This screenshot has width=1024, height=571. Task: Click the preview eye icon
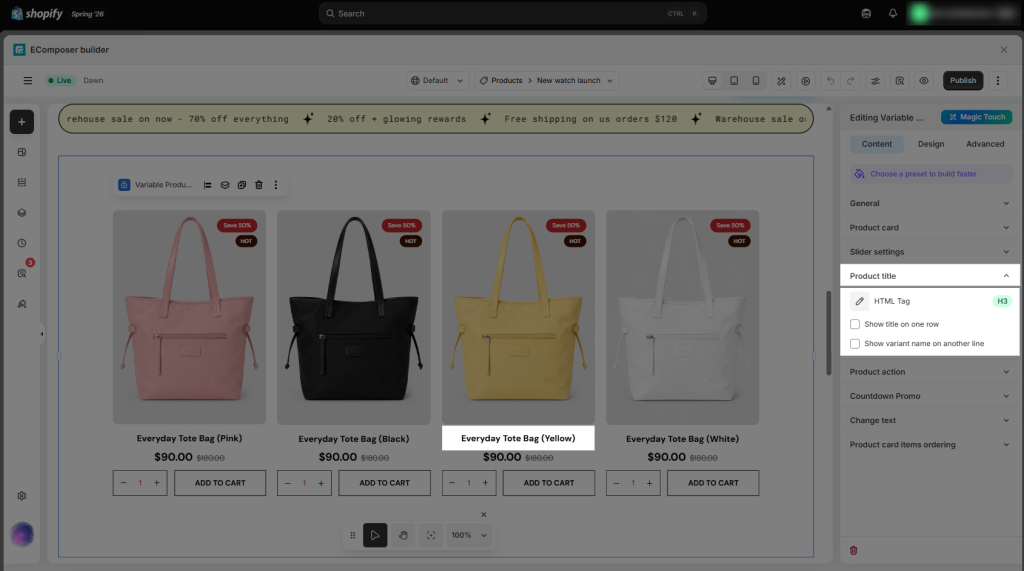(923, 80)
